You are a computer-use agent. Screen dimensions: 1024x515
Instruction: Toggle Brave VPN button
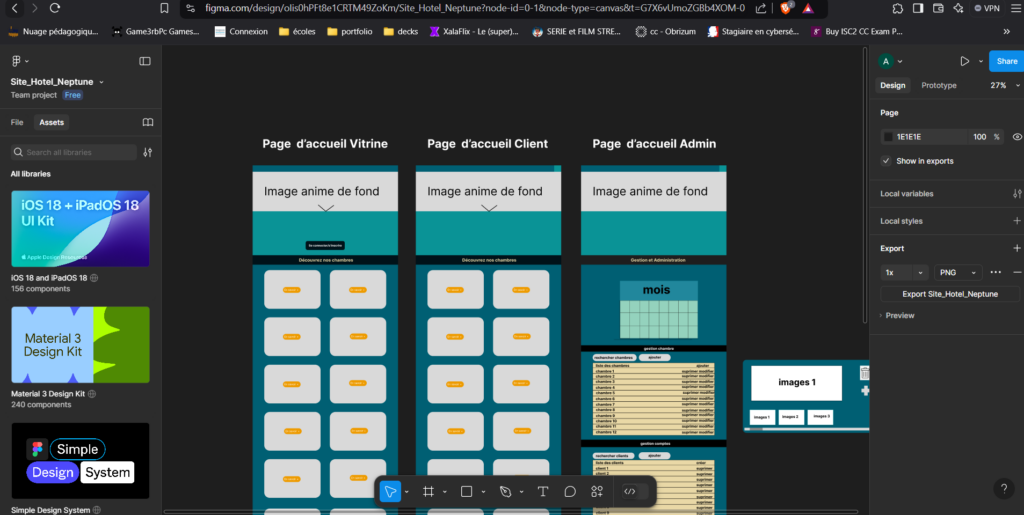tap(986, 8)
